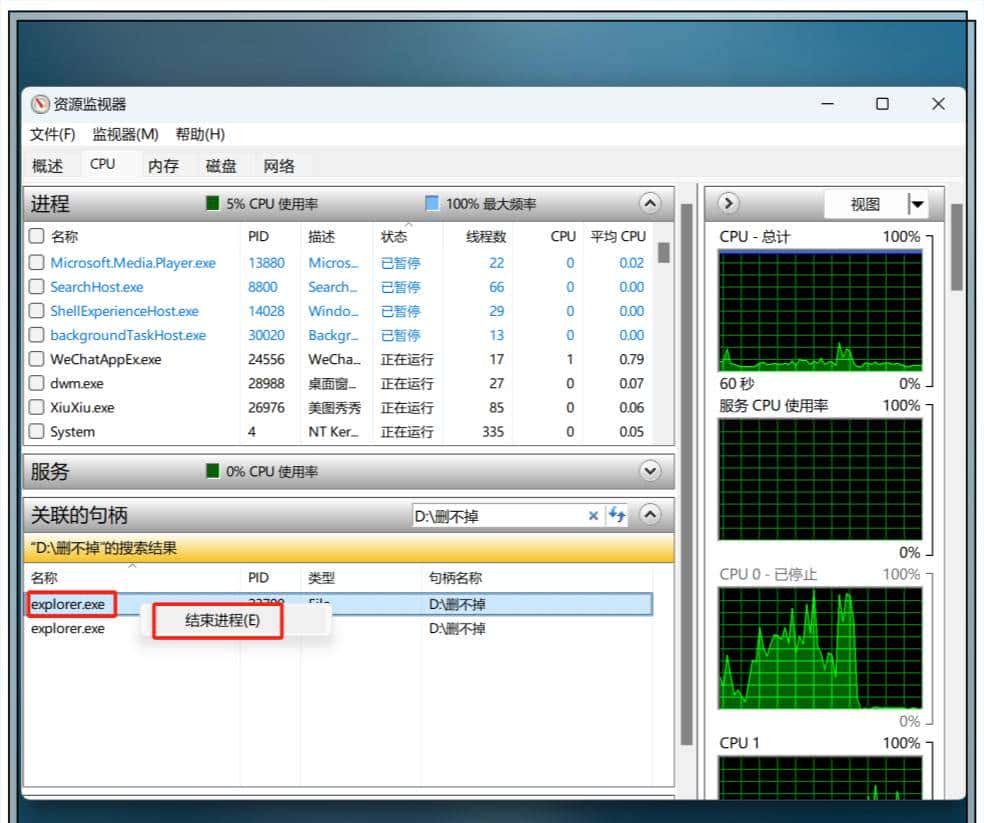Enable the checkbox next to dwm.exe
This screenshot has width=984, height=823.
pyautogui.click(x=37, y=383)
